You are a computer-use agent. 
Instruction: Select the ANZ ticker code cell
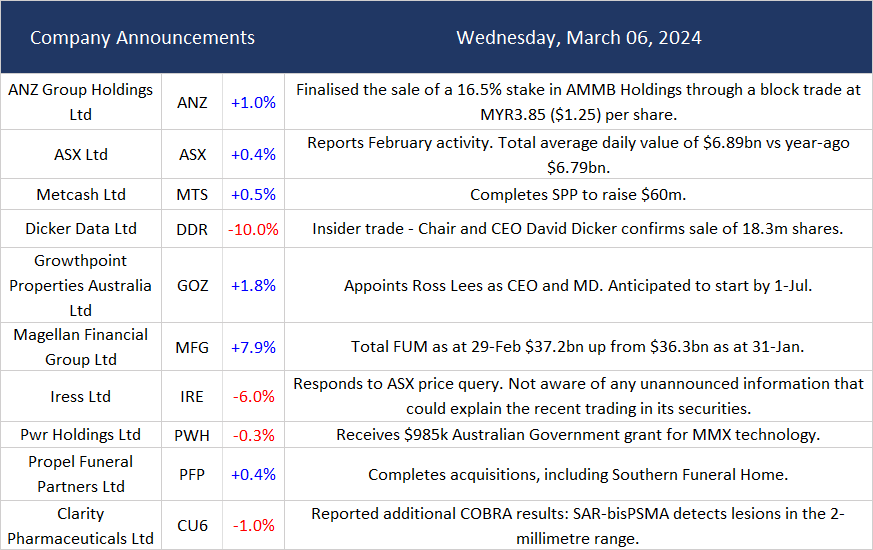point(192,102)
